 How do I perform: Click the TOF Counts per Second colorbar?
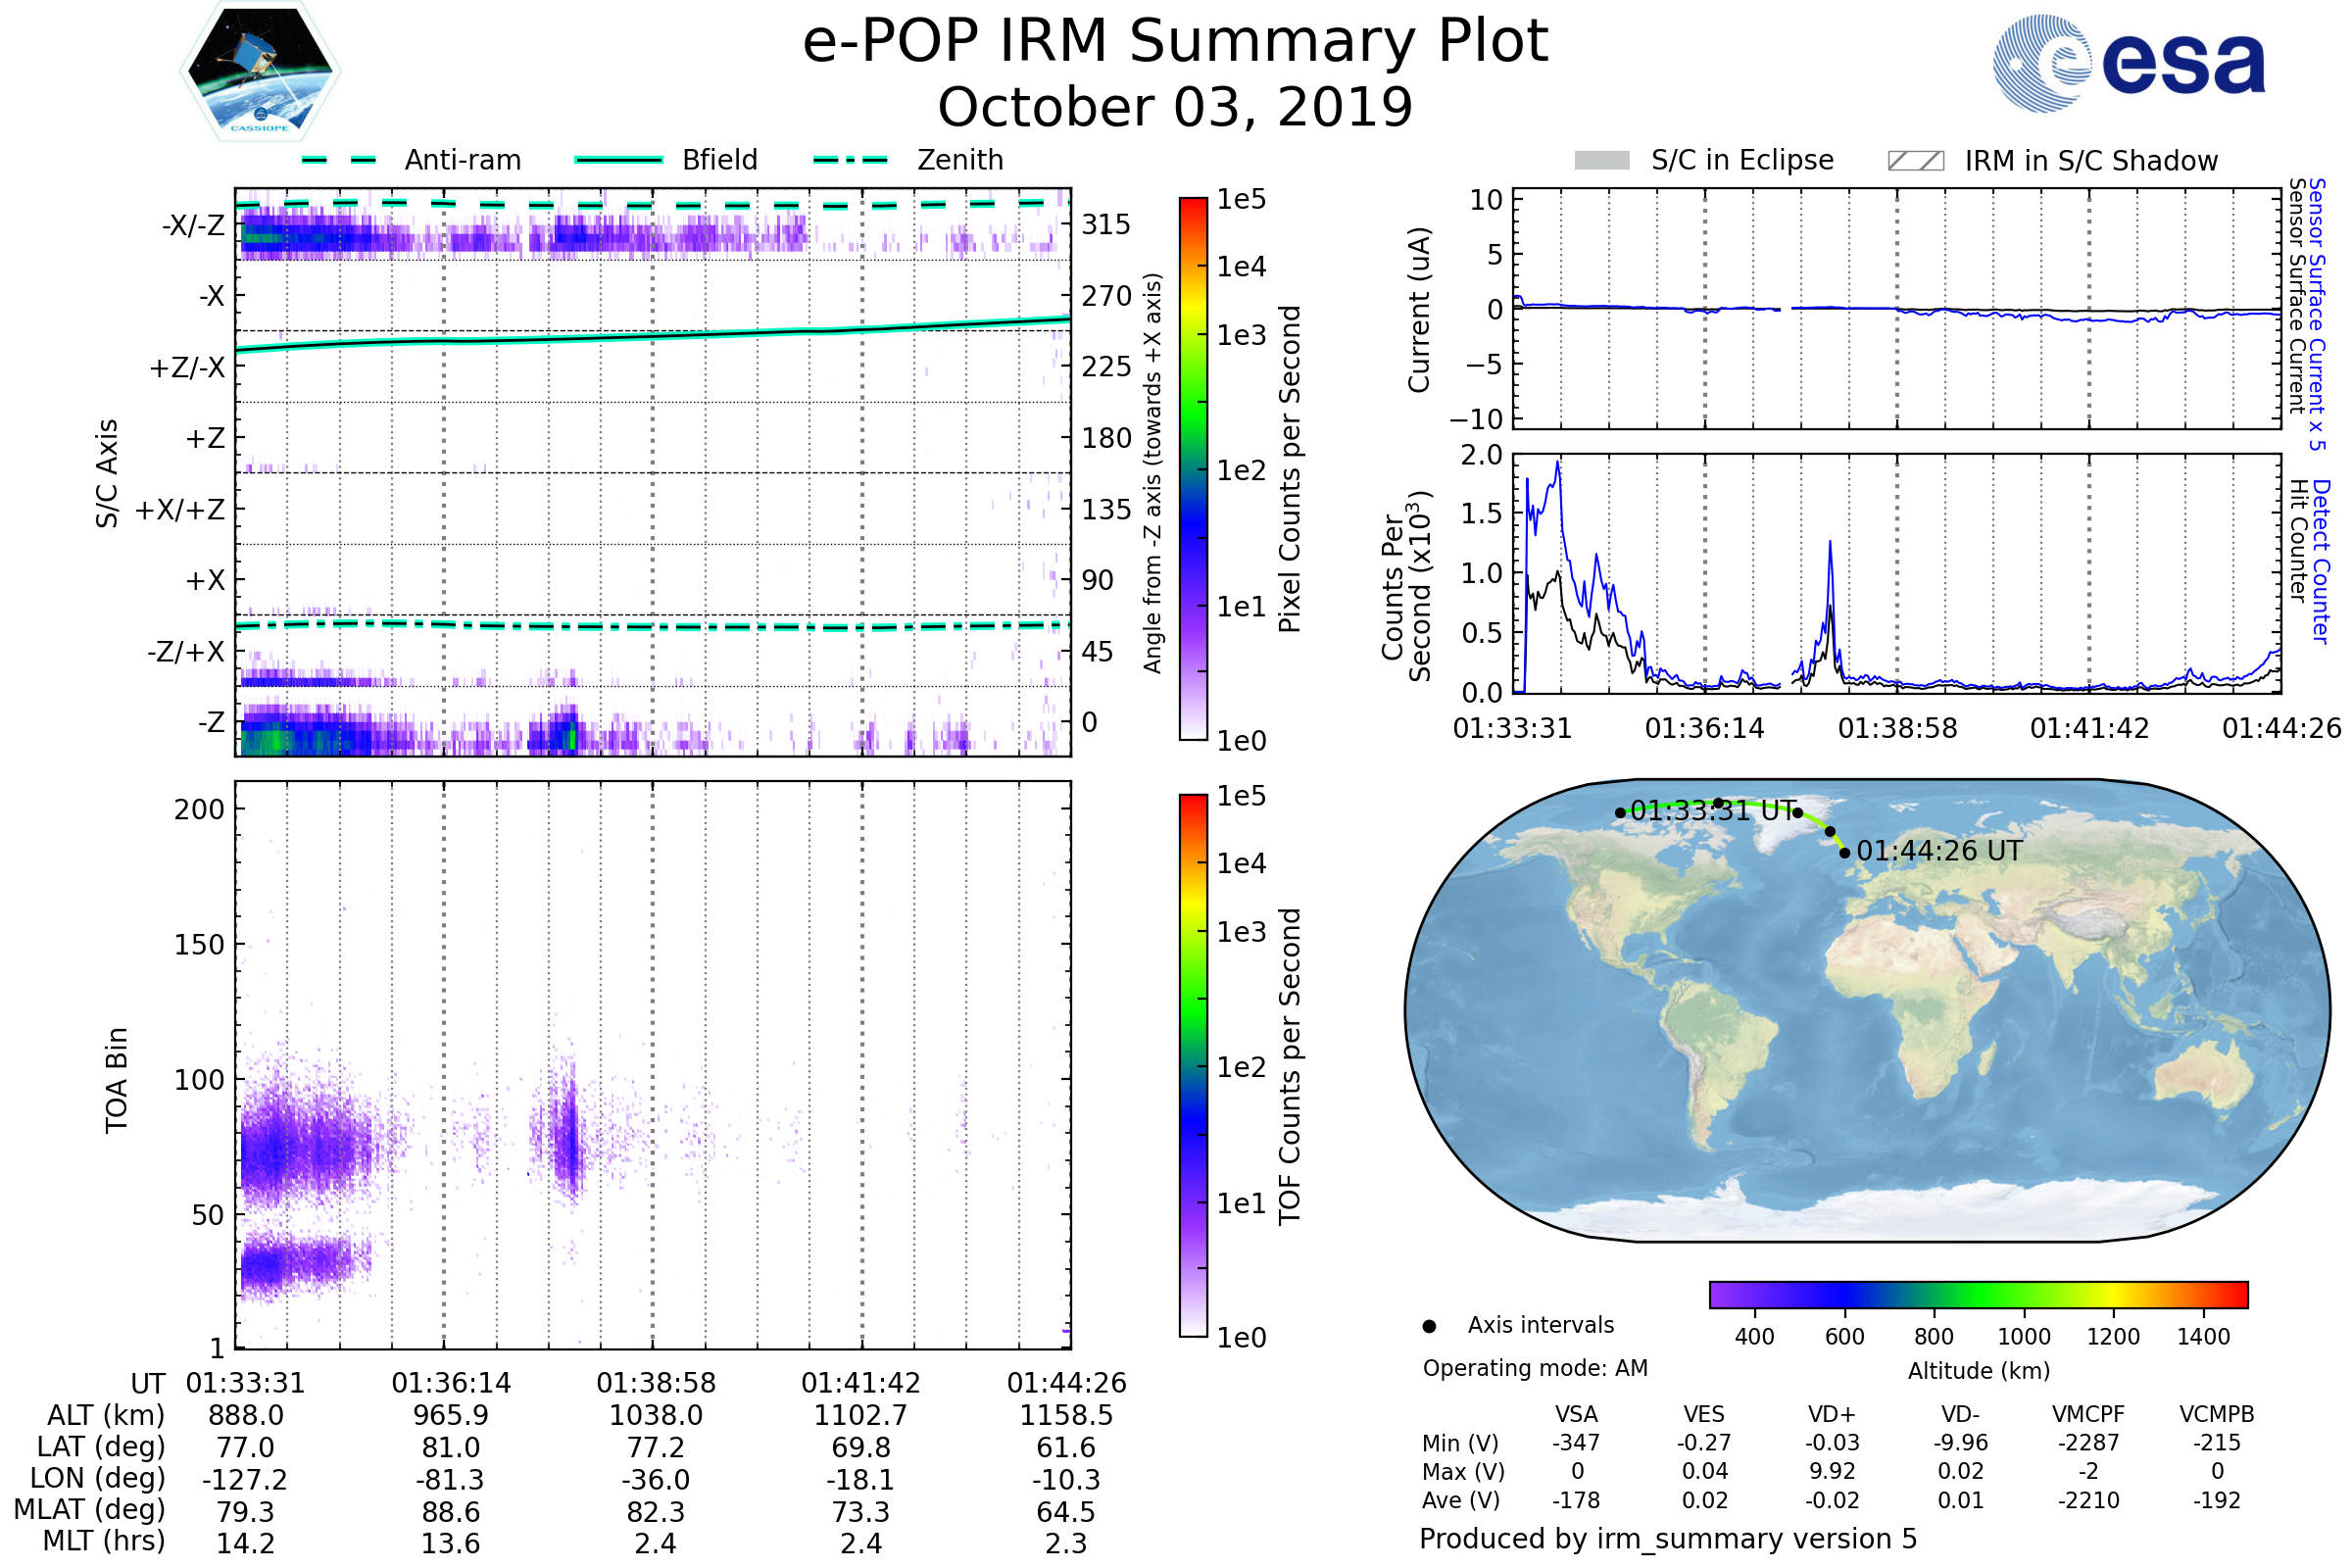tap(1193, 1065)
